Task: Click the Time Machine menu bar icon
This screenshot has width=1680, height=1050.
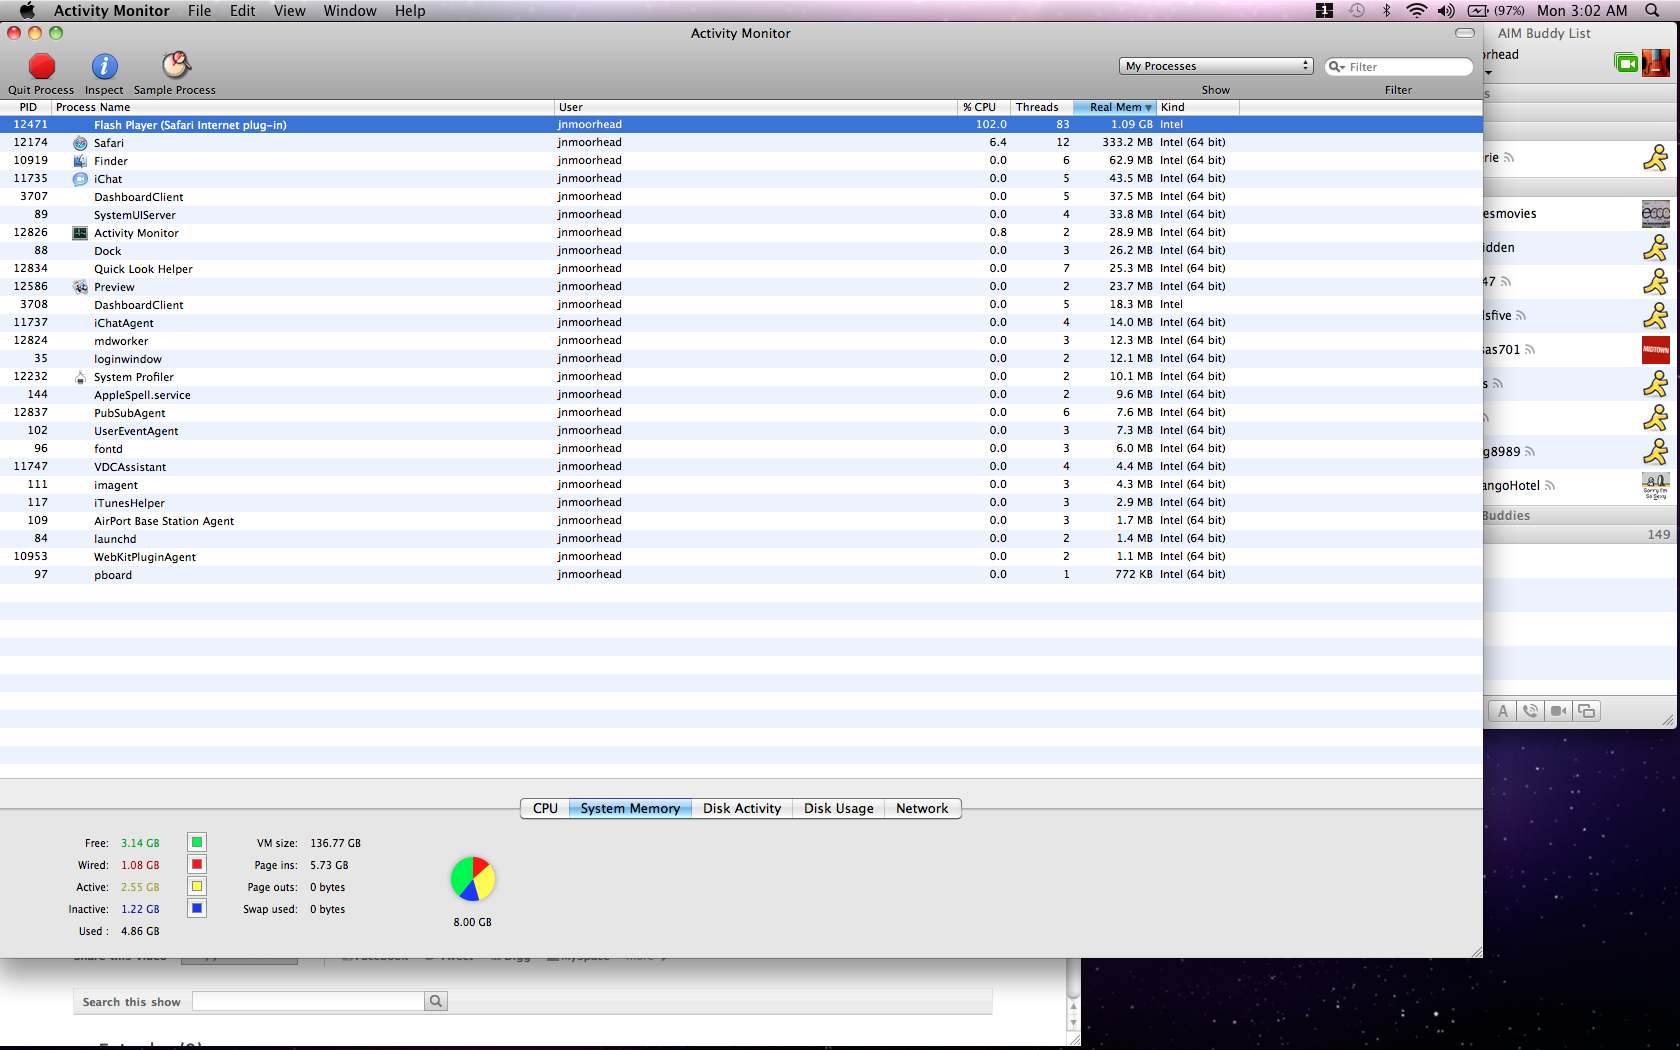Action: 1356,11
